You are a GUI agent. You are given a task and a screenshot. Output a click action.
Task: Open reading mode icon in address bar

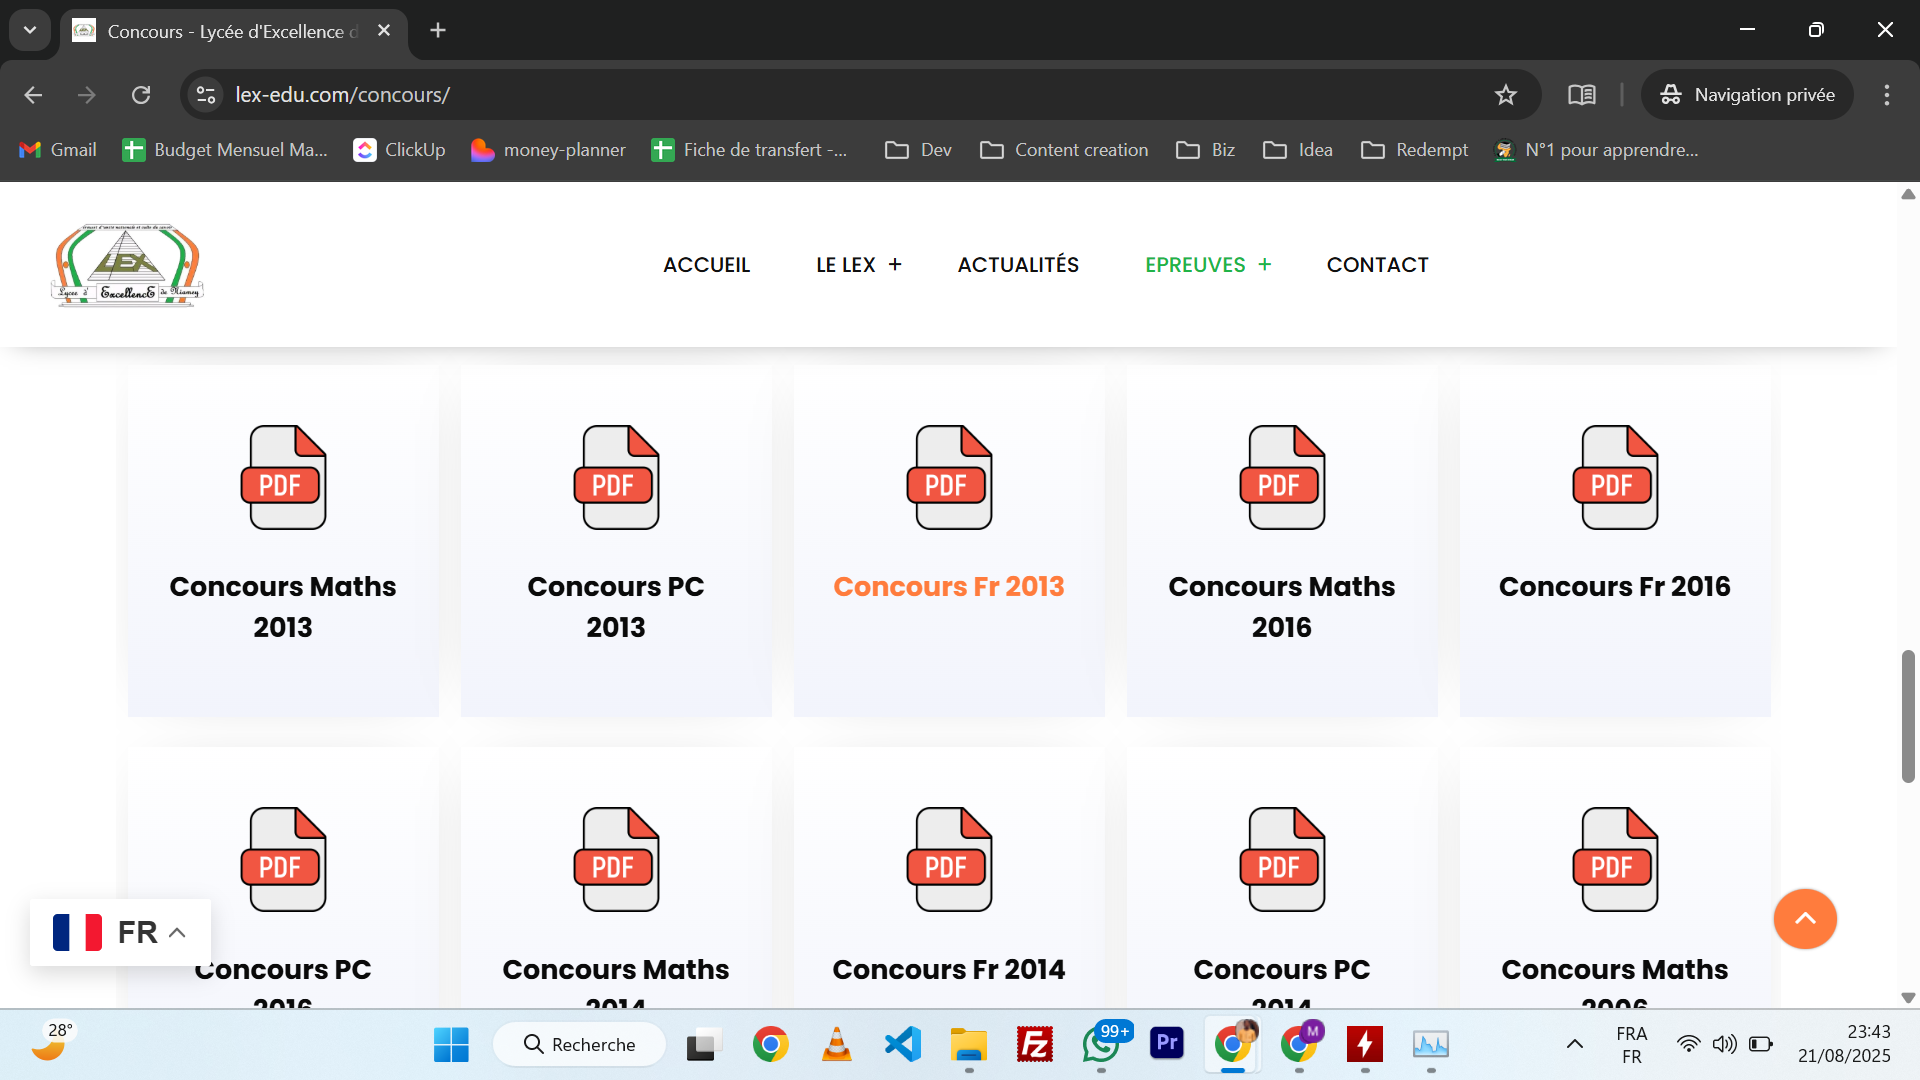point(1581,95)
